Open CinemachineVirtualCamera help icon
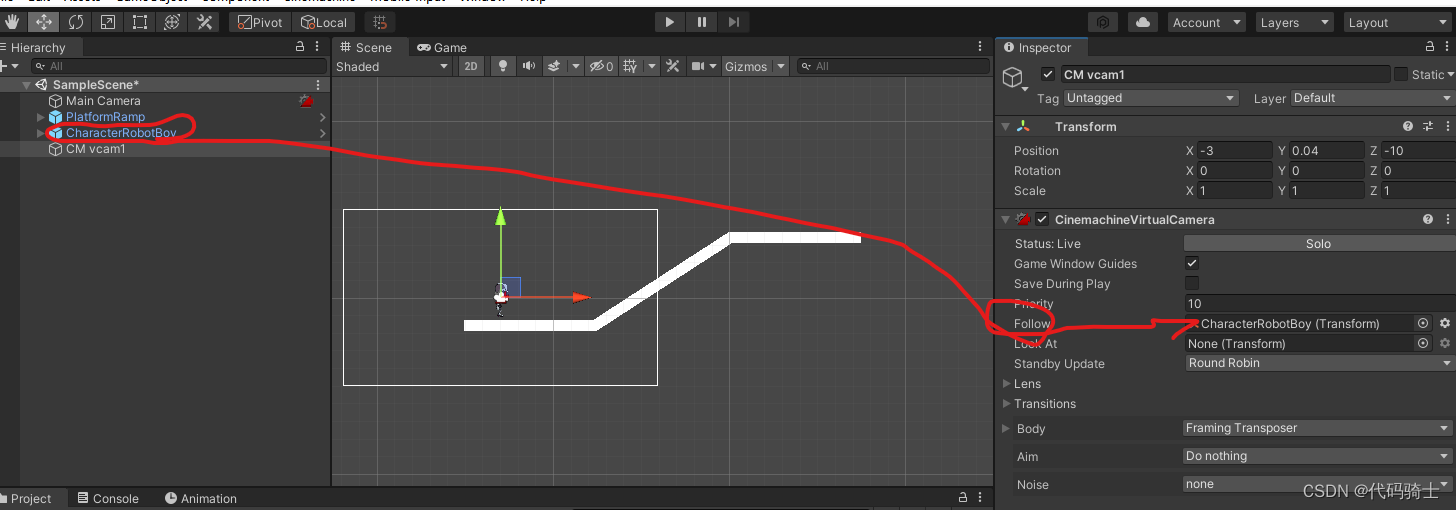This screenshot has height=510, width=1456. click(1428, 219)
